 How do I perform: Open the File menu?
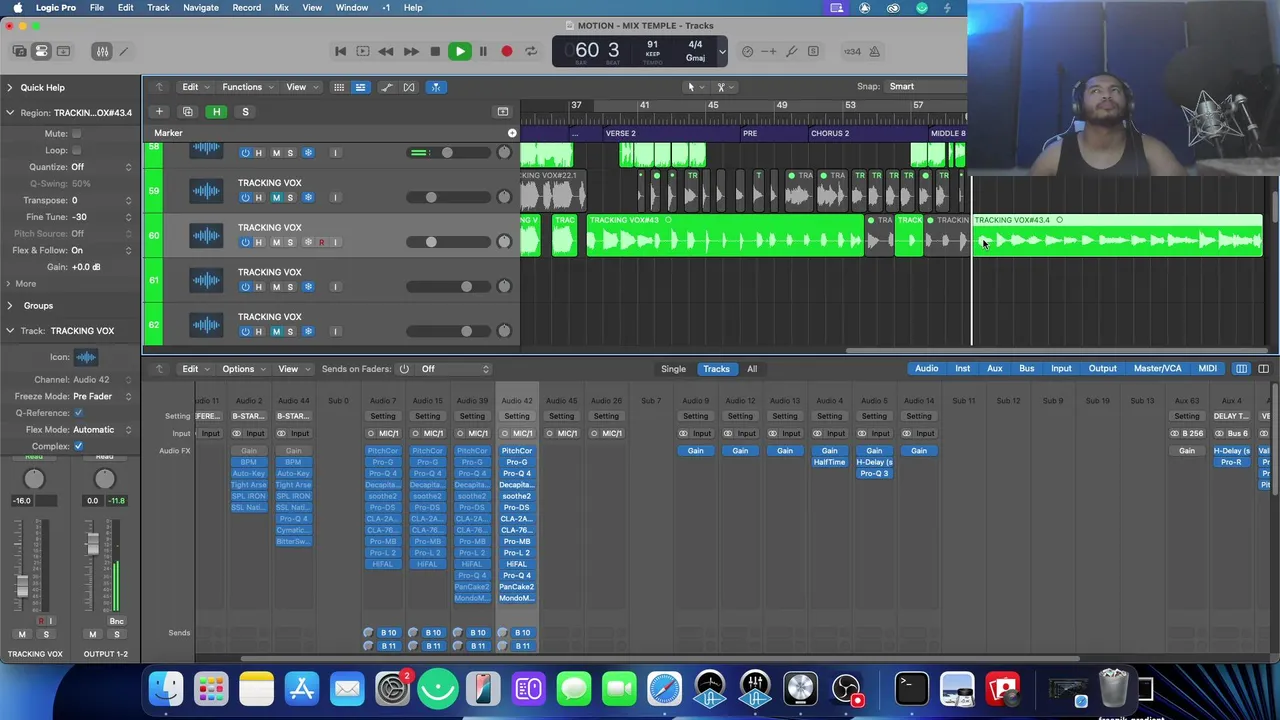[97, 7]
